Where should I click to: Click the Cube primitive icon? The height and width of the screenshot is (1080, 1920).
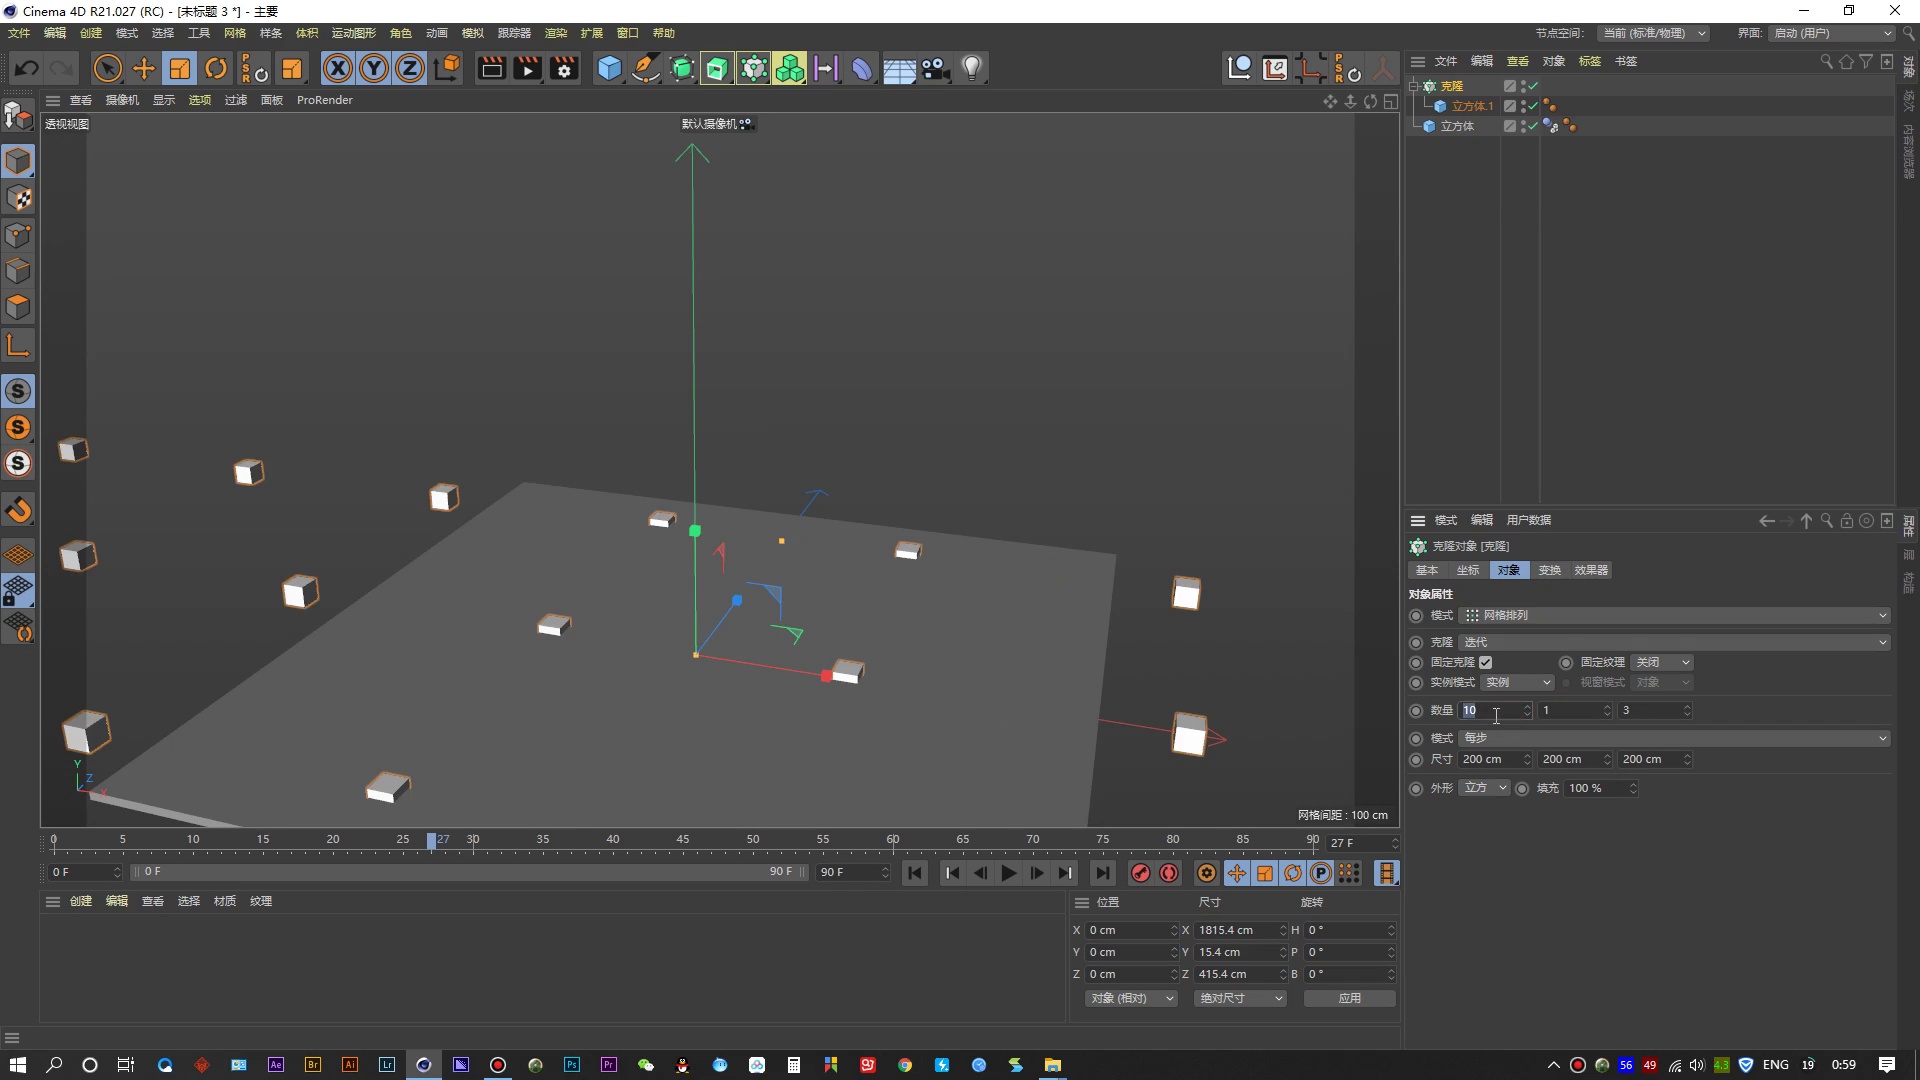click(x=608, y=68)
